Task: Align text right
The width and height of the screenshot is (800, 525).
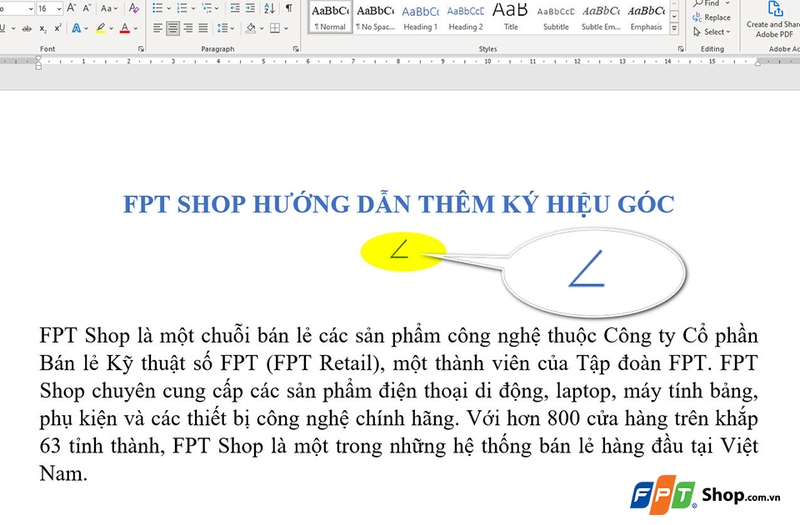Action: pyautogui.click(x=188, y=28)
